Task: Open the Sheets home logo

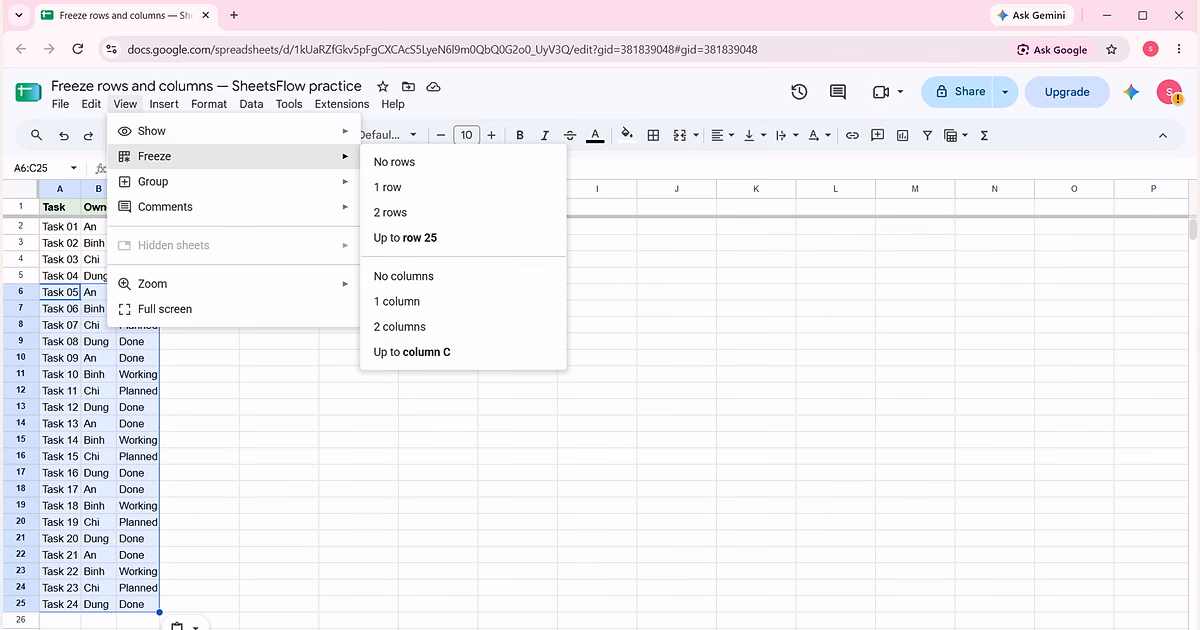Action: (x=28, y=92)
